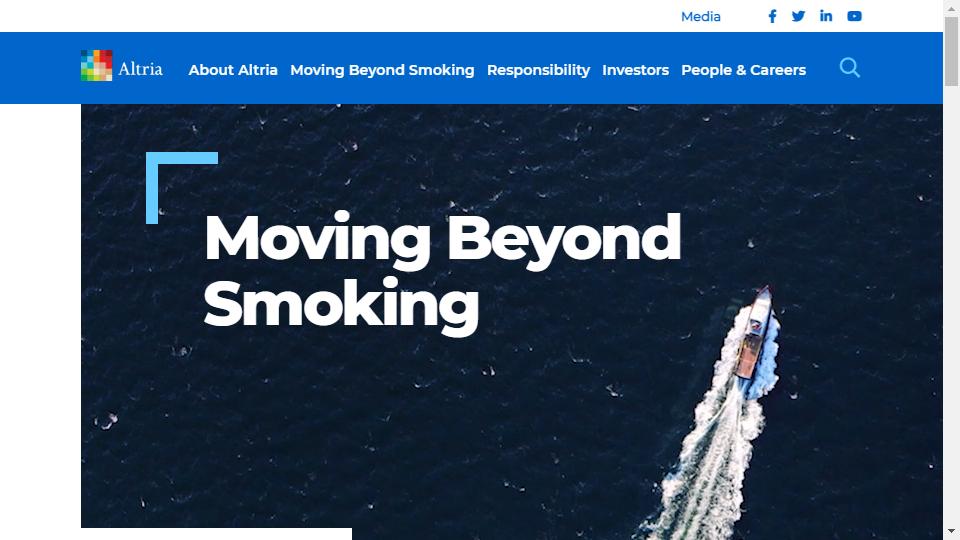Select the Investors menu item
This screenshot has width=960, height=540.
click(636, 70)
